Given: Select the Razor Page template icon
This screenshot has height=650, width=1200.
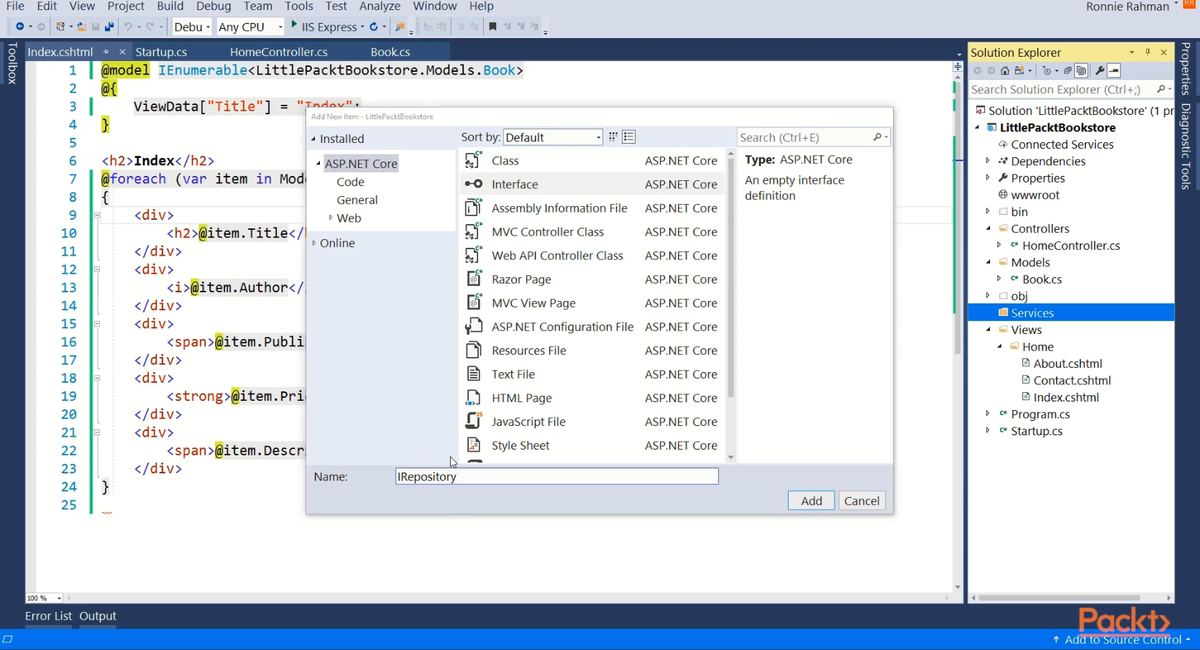Looking at the screenshot, I should (x=474, y=279).
